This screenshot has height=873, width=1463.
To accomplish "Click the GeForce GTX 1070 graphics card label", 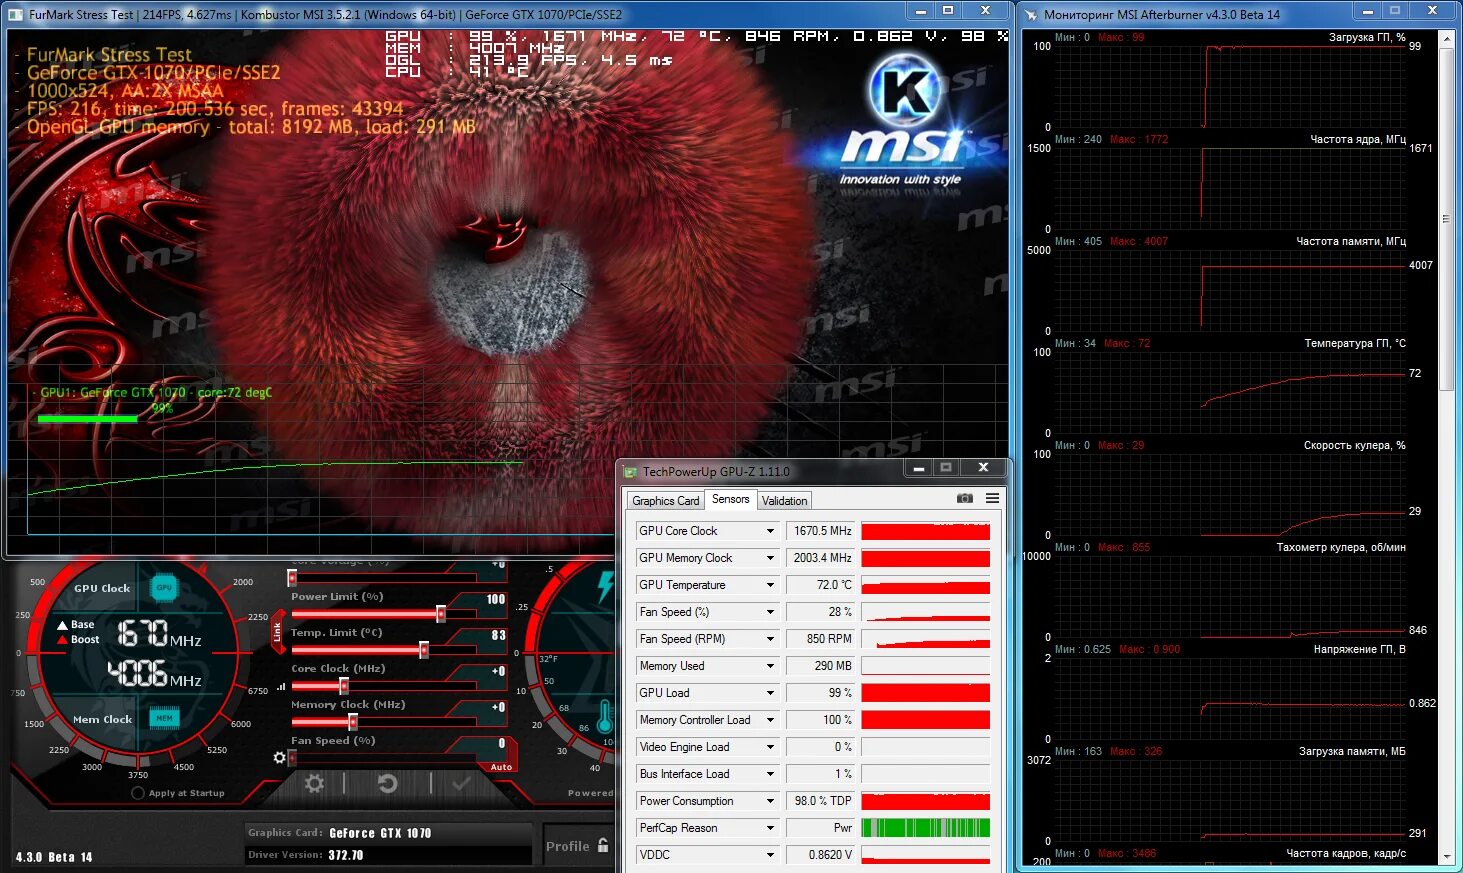I will [380, 833].
